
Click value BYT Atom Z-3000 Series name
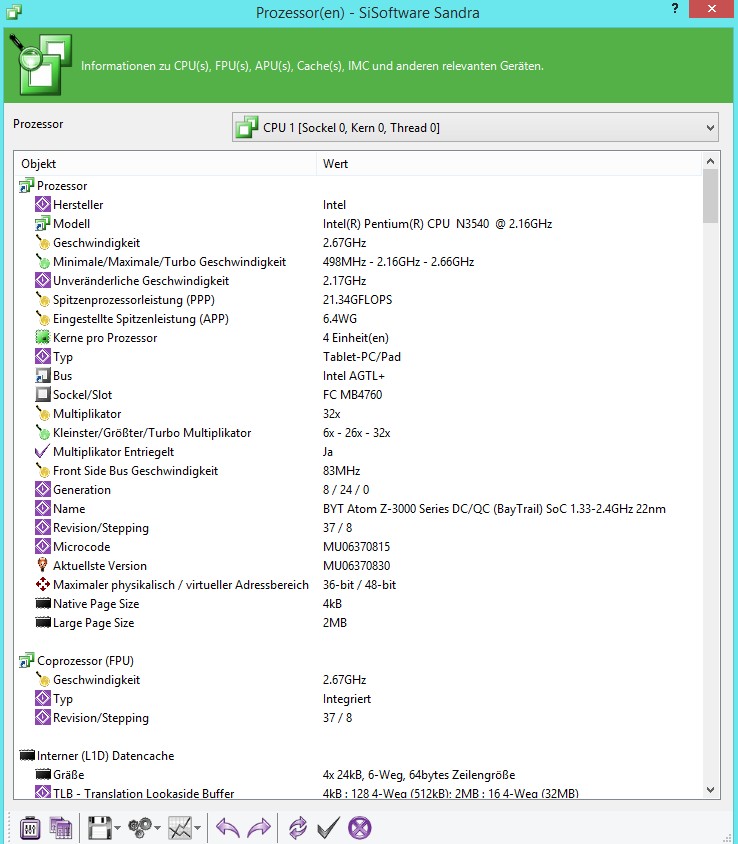click(494, 509)
